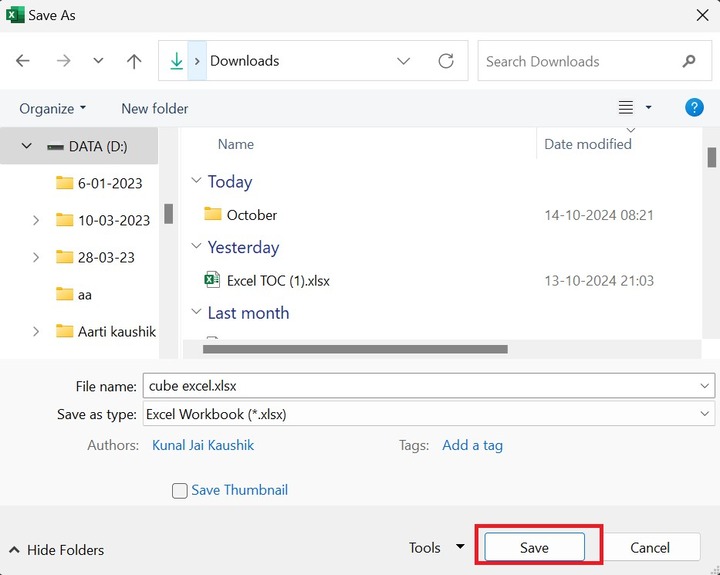Select the Excel TOC (1).xlsx file
This screenshot has height=575, width=720.
(x=278, y=281)
